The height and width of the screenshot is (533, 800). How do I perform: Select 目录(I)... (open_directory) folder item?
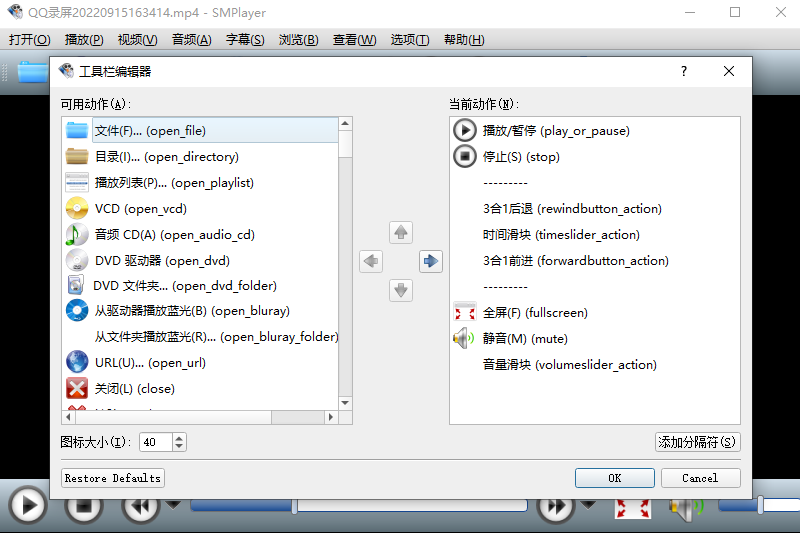(166, 157)
